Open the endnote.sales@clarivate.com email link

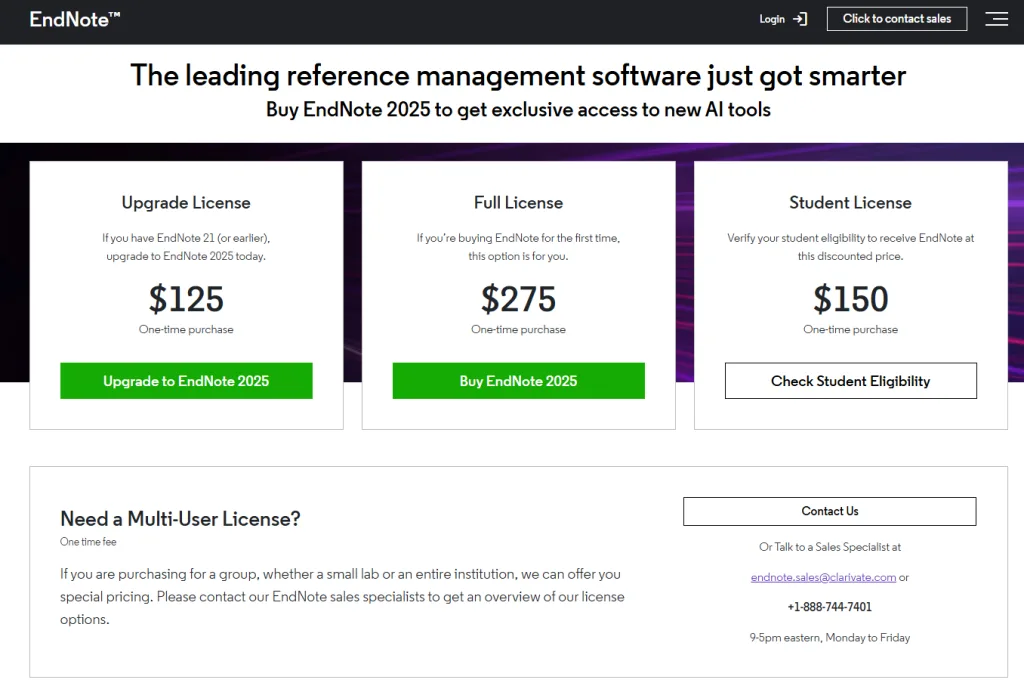click(x=823, y=577)
